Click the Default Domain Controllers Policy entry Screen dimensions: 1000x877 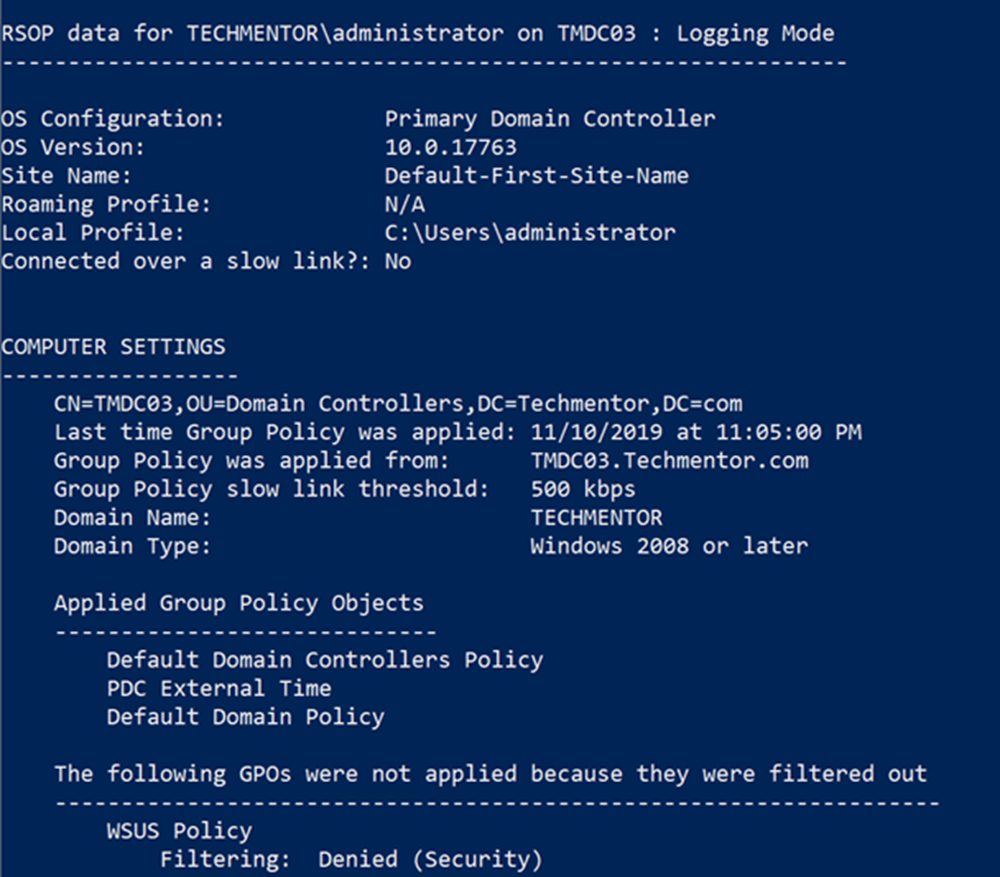[x=324, y=660]
